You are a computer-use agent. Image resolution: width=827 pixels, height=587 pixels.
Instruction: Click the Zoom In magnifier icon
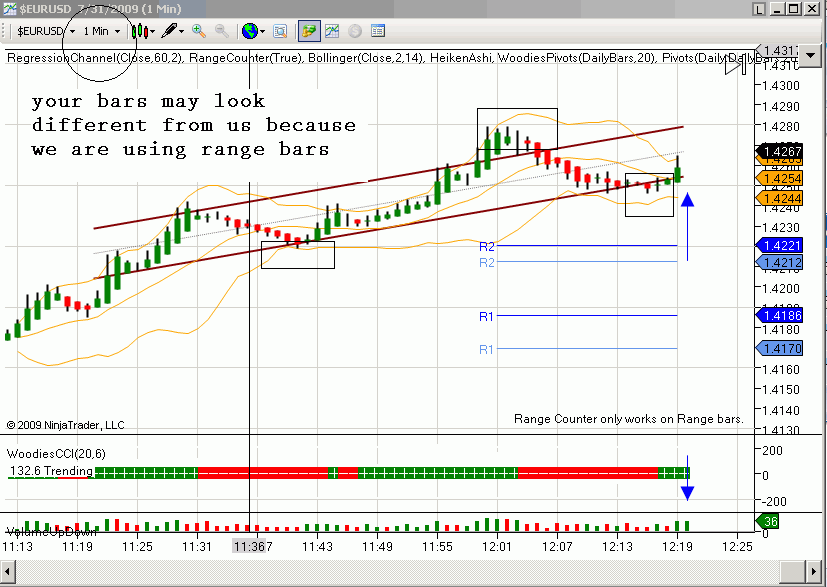(198, 31)
